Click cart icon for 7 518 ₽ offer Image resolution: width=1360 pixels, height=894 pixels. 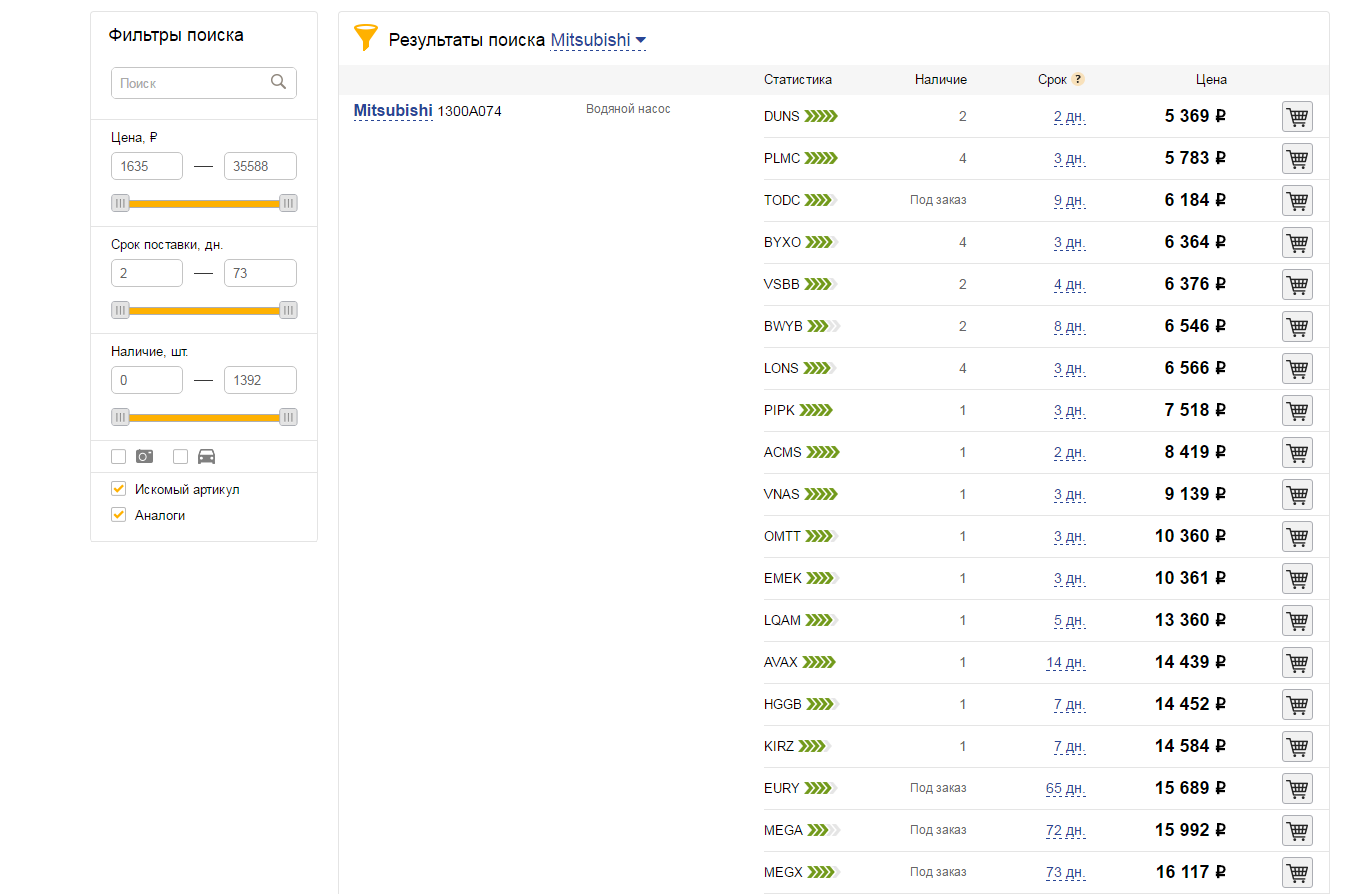click(1297, 411)
